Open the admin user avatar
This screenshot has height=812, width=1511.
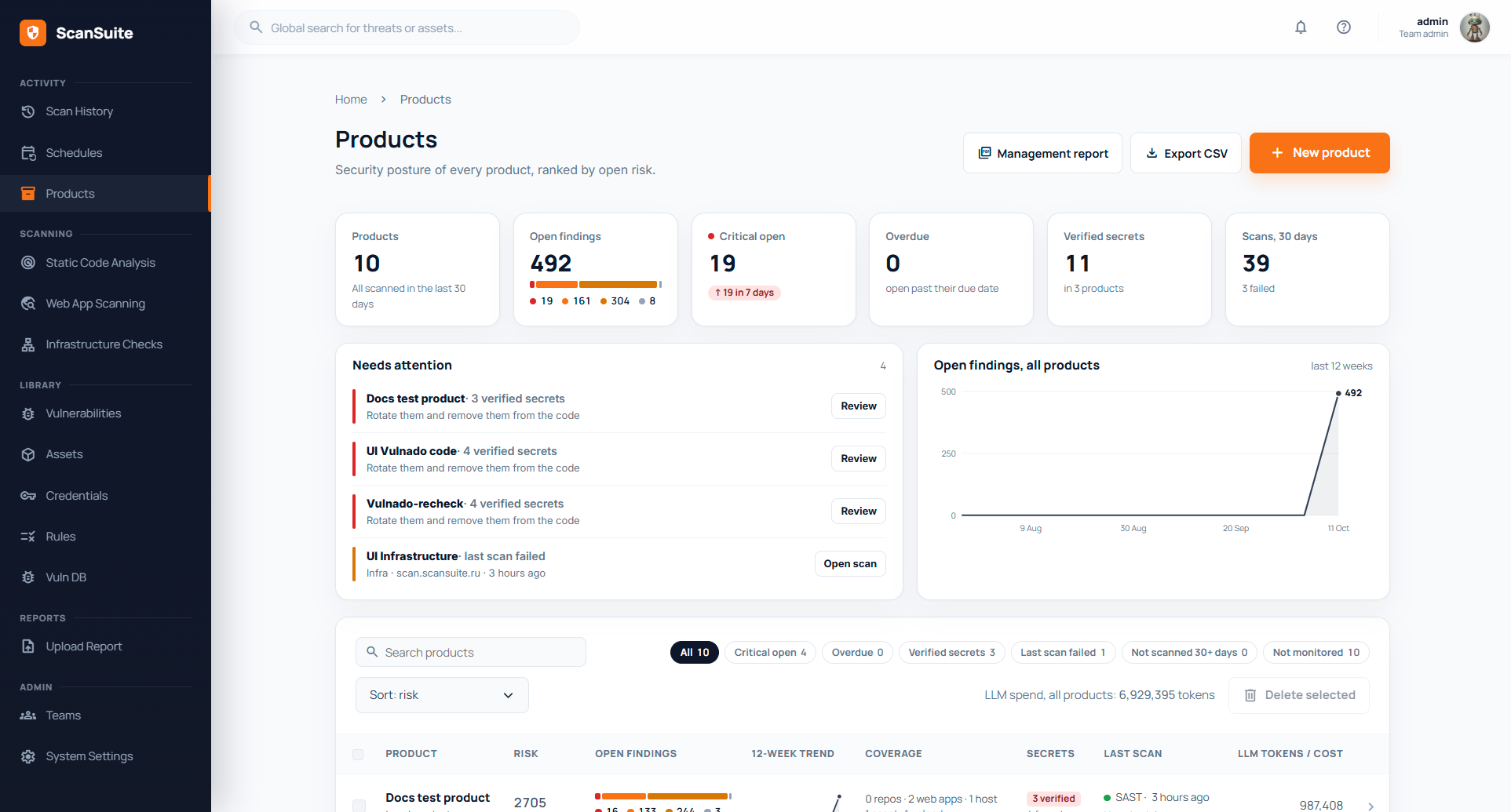pyautogui.click(x=1475, y=27)
